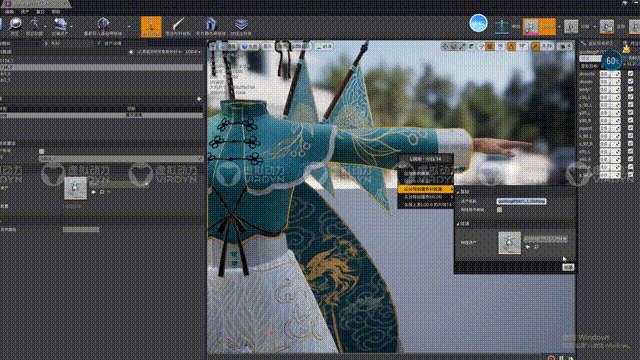This screenshot has width=640, height=360.
Task: Toggle the orange highlighted Section Selection tool
Action: 151,27
